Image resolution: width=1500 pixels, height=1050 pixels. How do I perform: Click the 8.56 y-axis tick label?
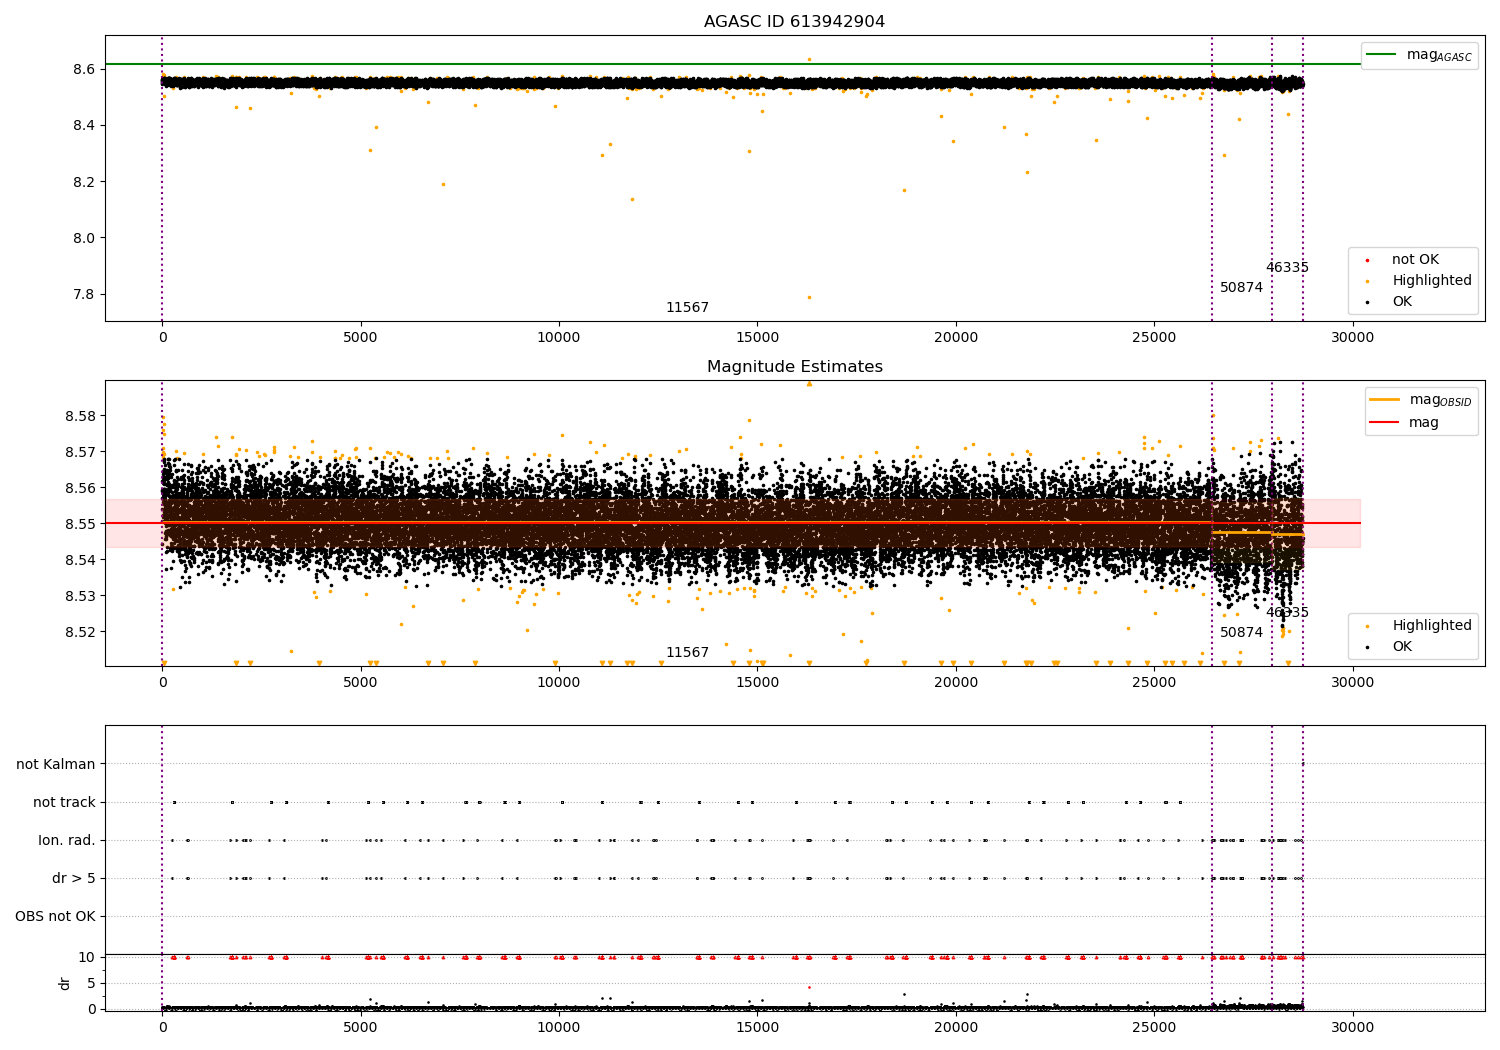tap(81, 488)
